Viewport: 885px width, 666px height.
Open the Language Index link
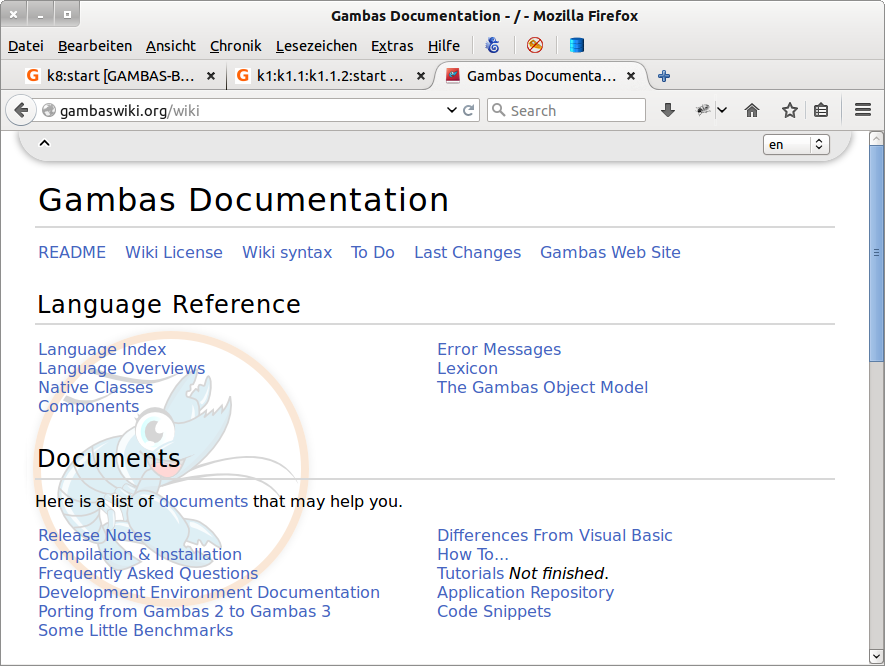(x=102, y=349)
